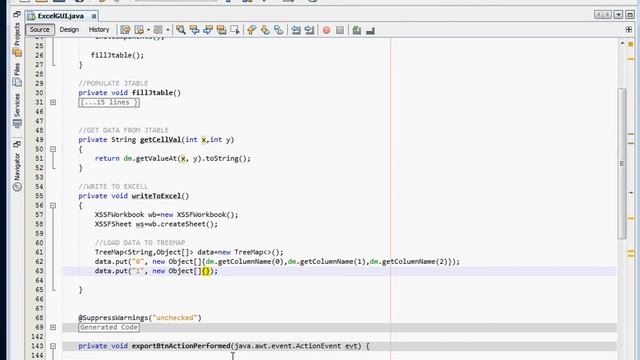Maximize editor window button
The width and height of the screenshot is (640, 360).
pyautogui.click(x=630, y=15)
